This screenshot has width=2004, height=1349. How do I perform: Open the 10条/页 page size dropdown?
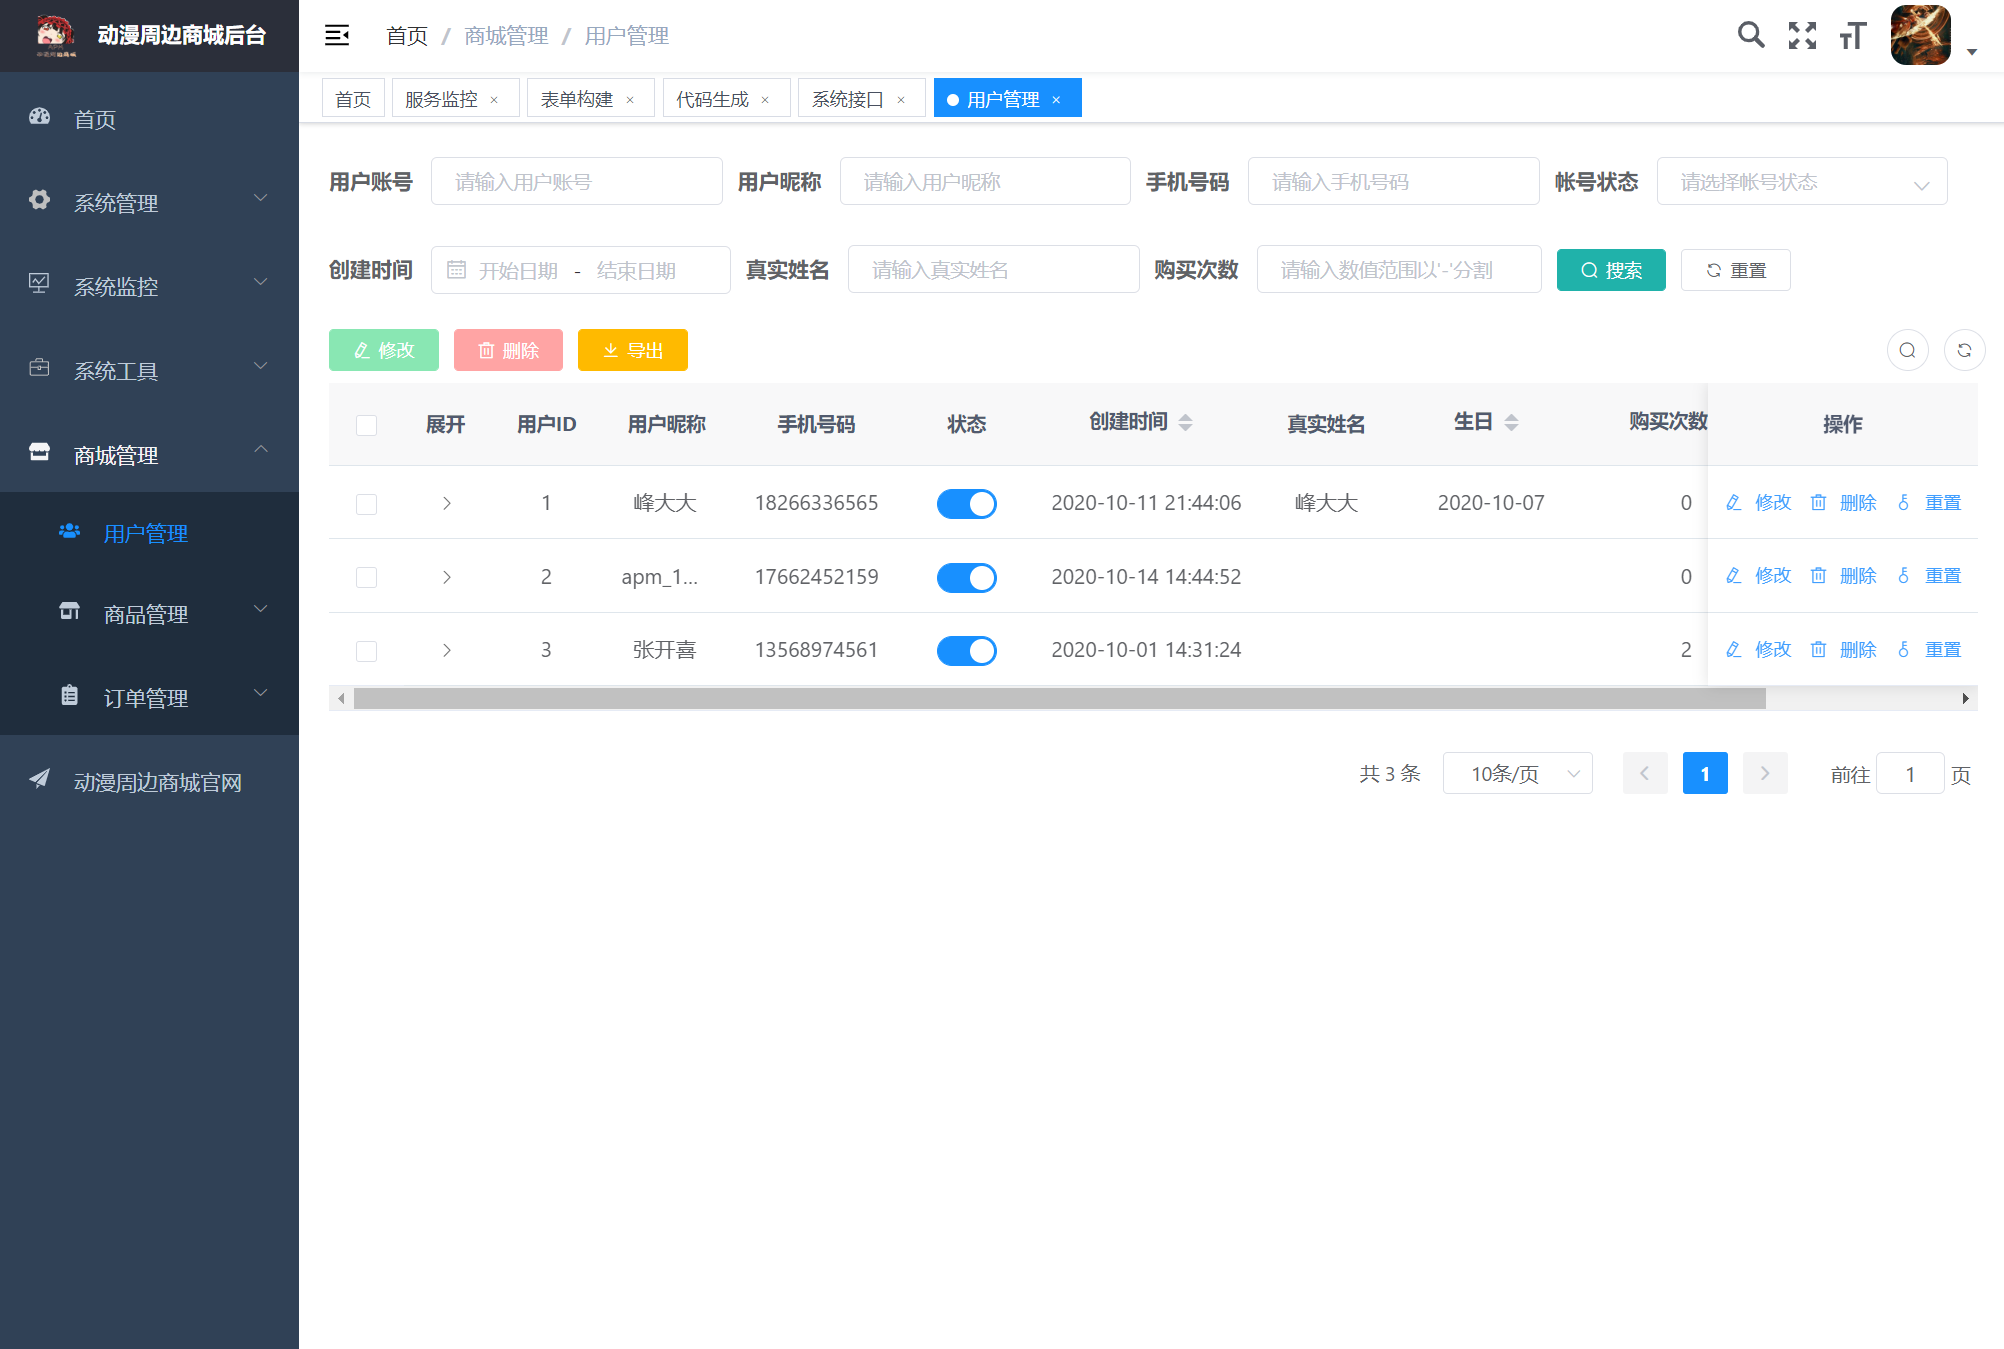click(x=1517, y=774)
